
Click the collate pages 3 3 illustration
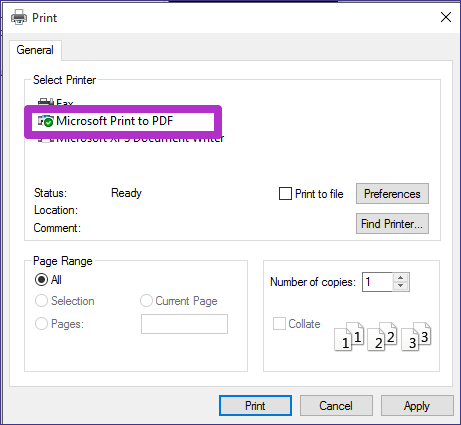click(x=416, y=336)
